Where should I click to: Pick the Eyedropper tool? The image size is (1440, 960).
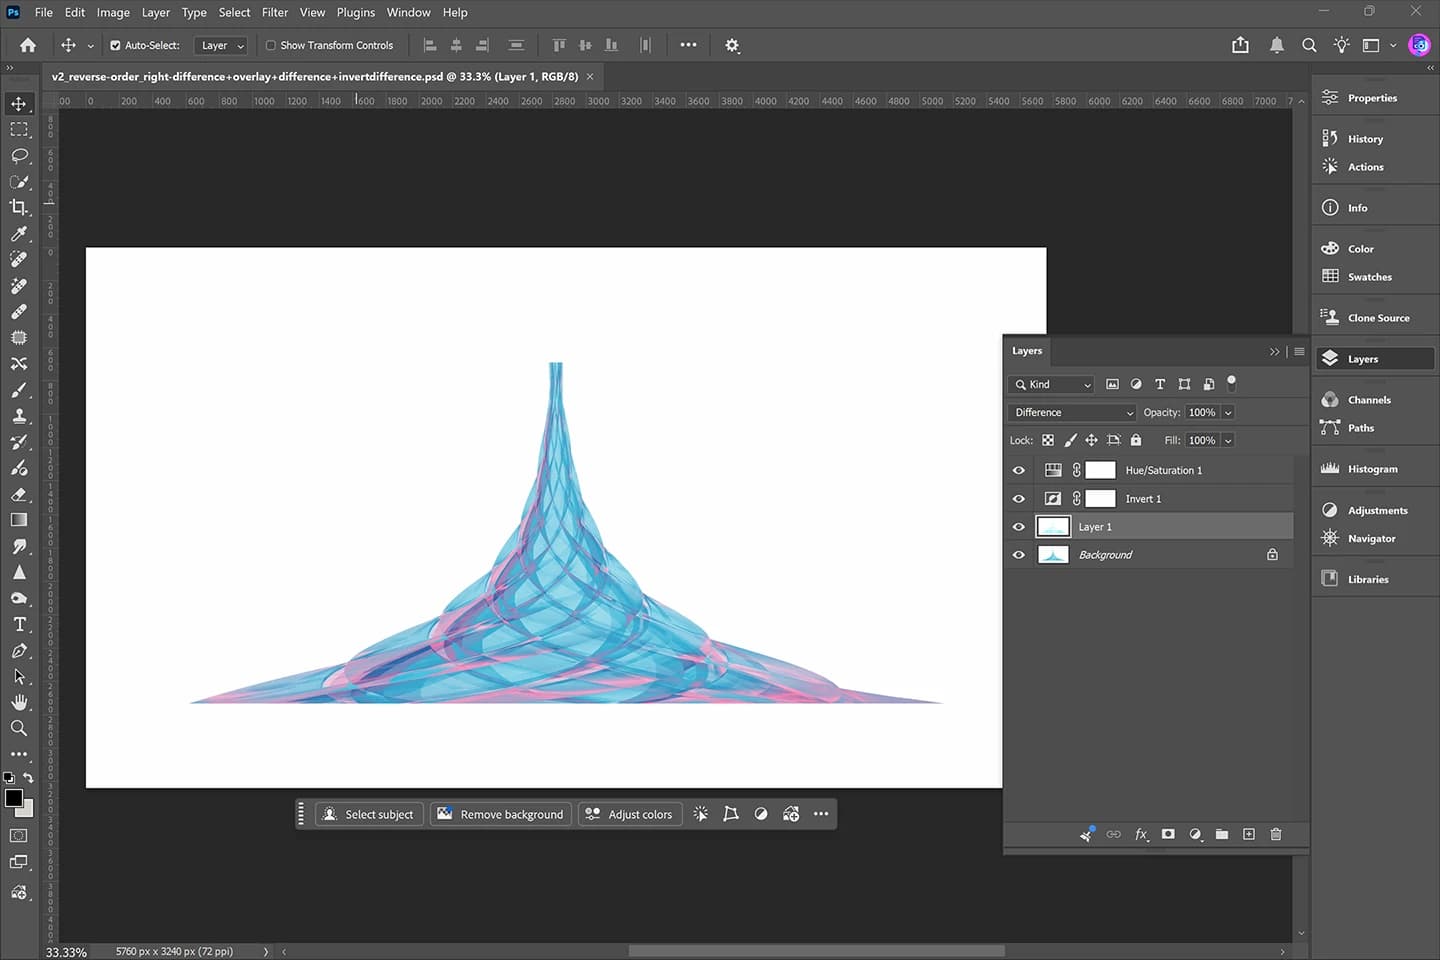tap(19, 233)
